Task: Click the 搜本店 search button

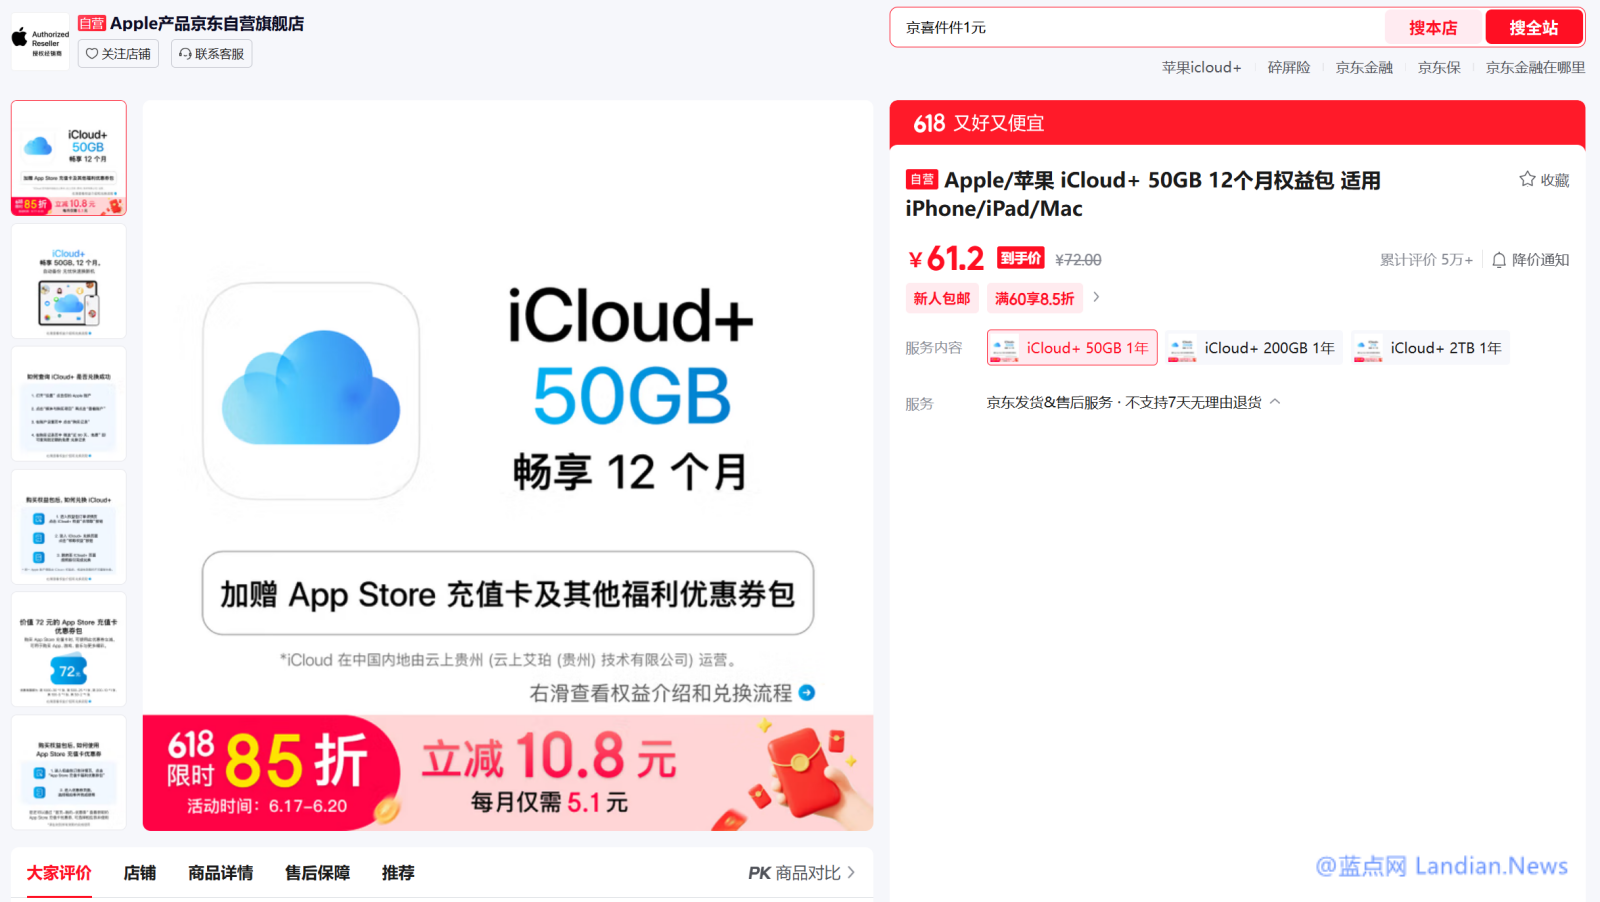Action: coord(1433,28)
